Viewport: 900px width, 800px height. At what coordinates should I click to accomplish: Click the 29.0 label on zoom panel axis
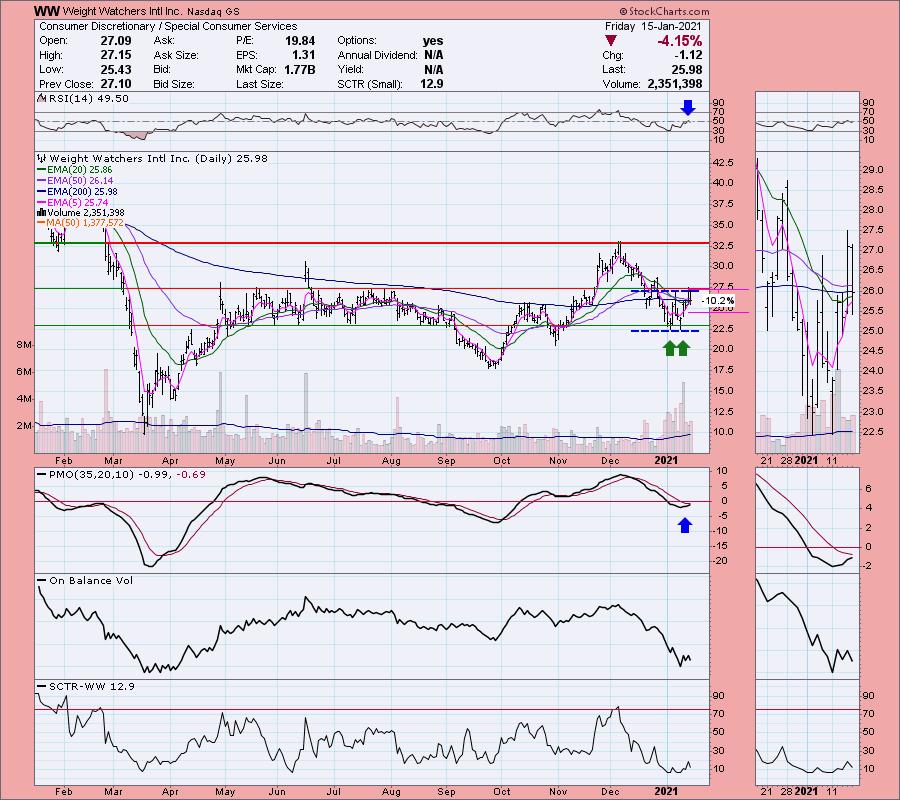point(873,170)
